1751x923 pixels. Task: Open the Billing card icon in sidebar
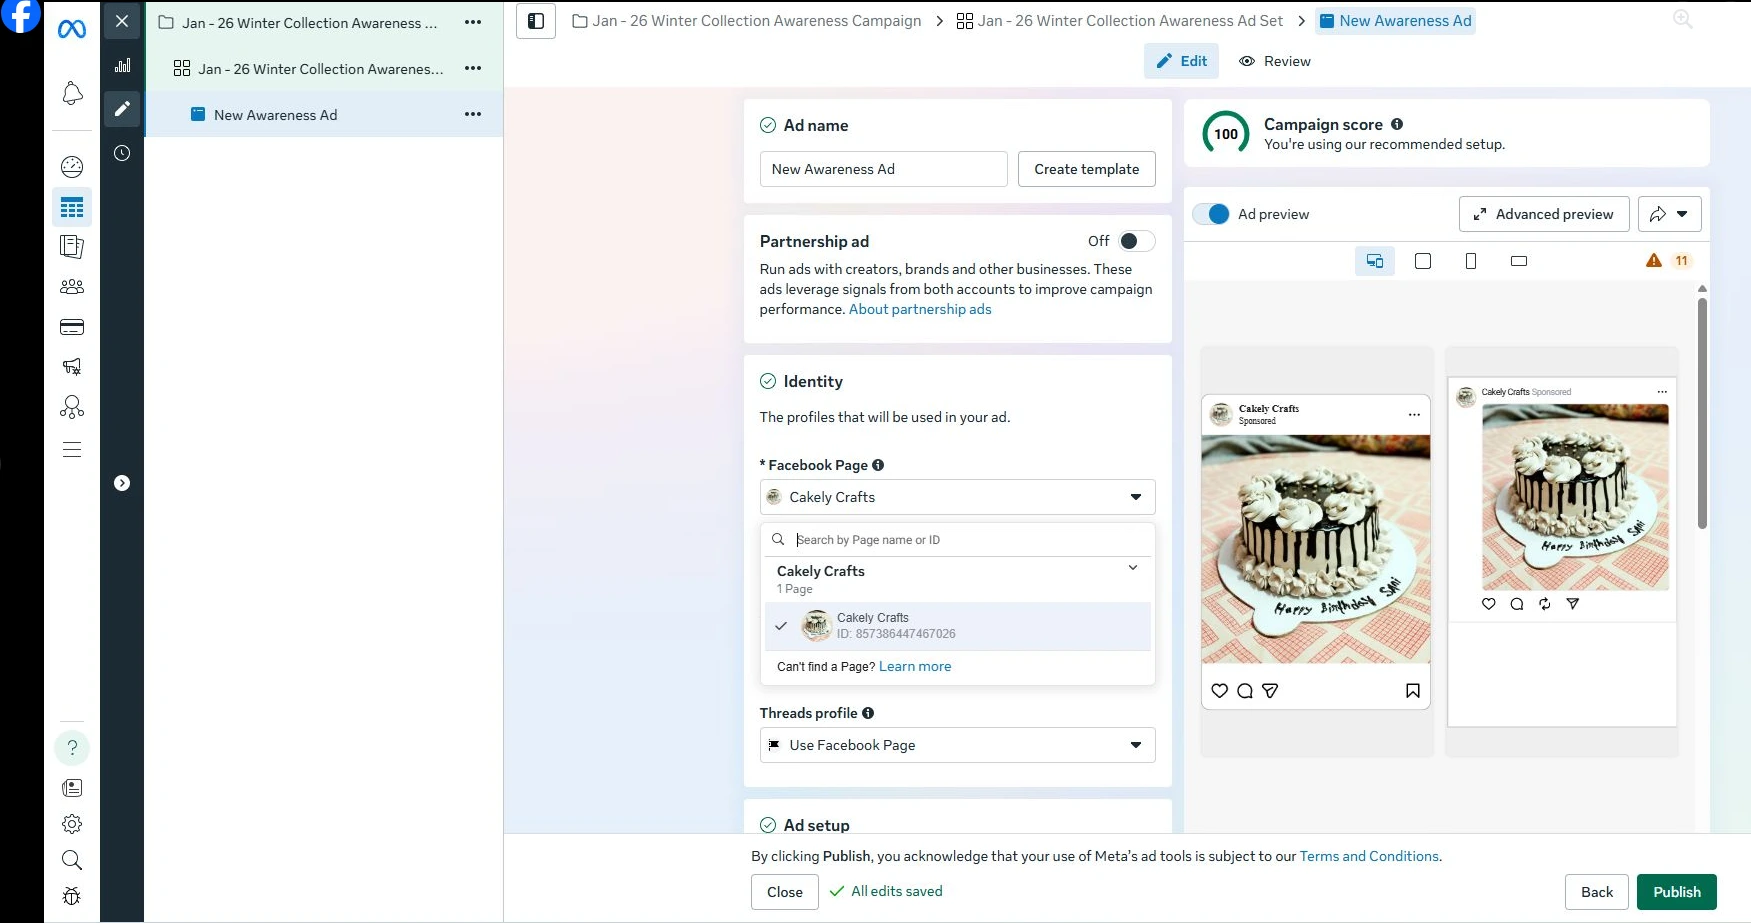[72, 327]
